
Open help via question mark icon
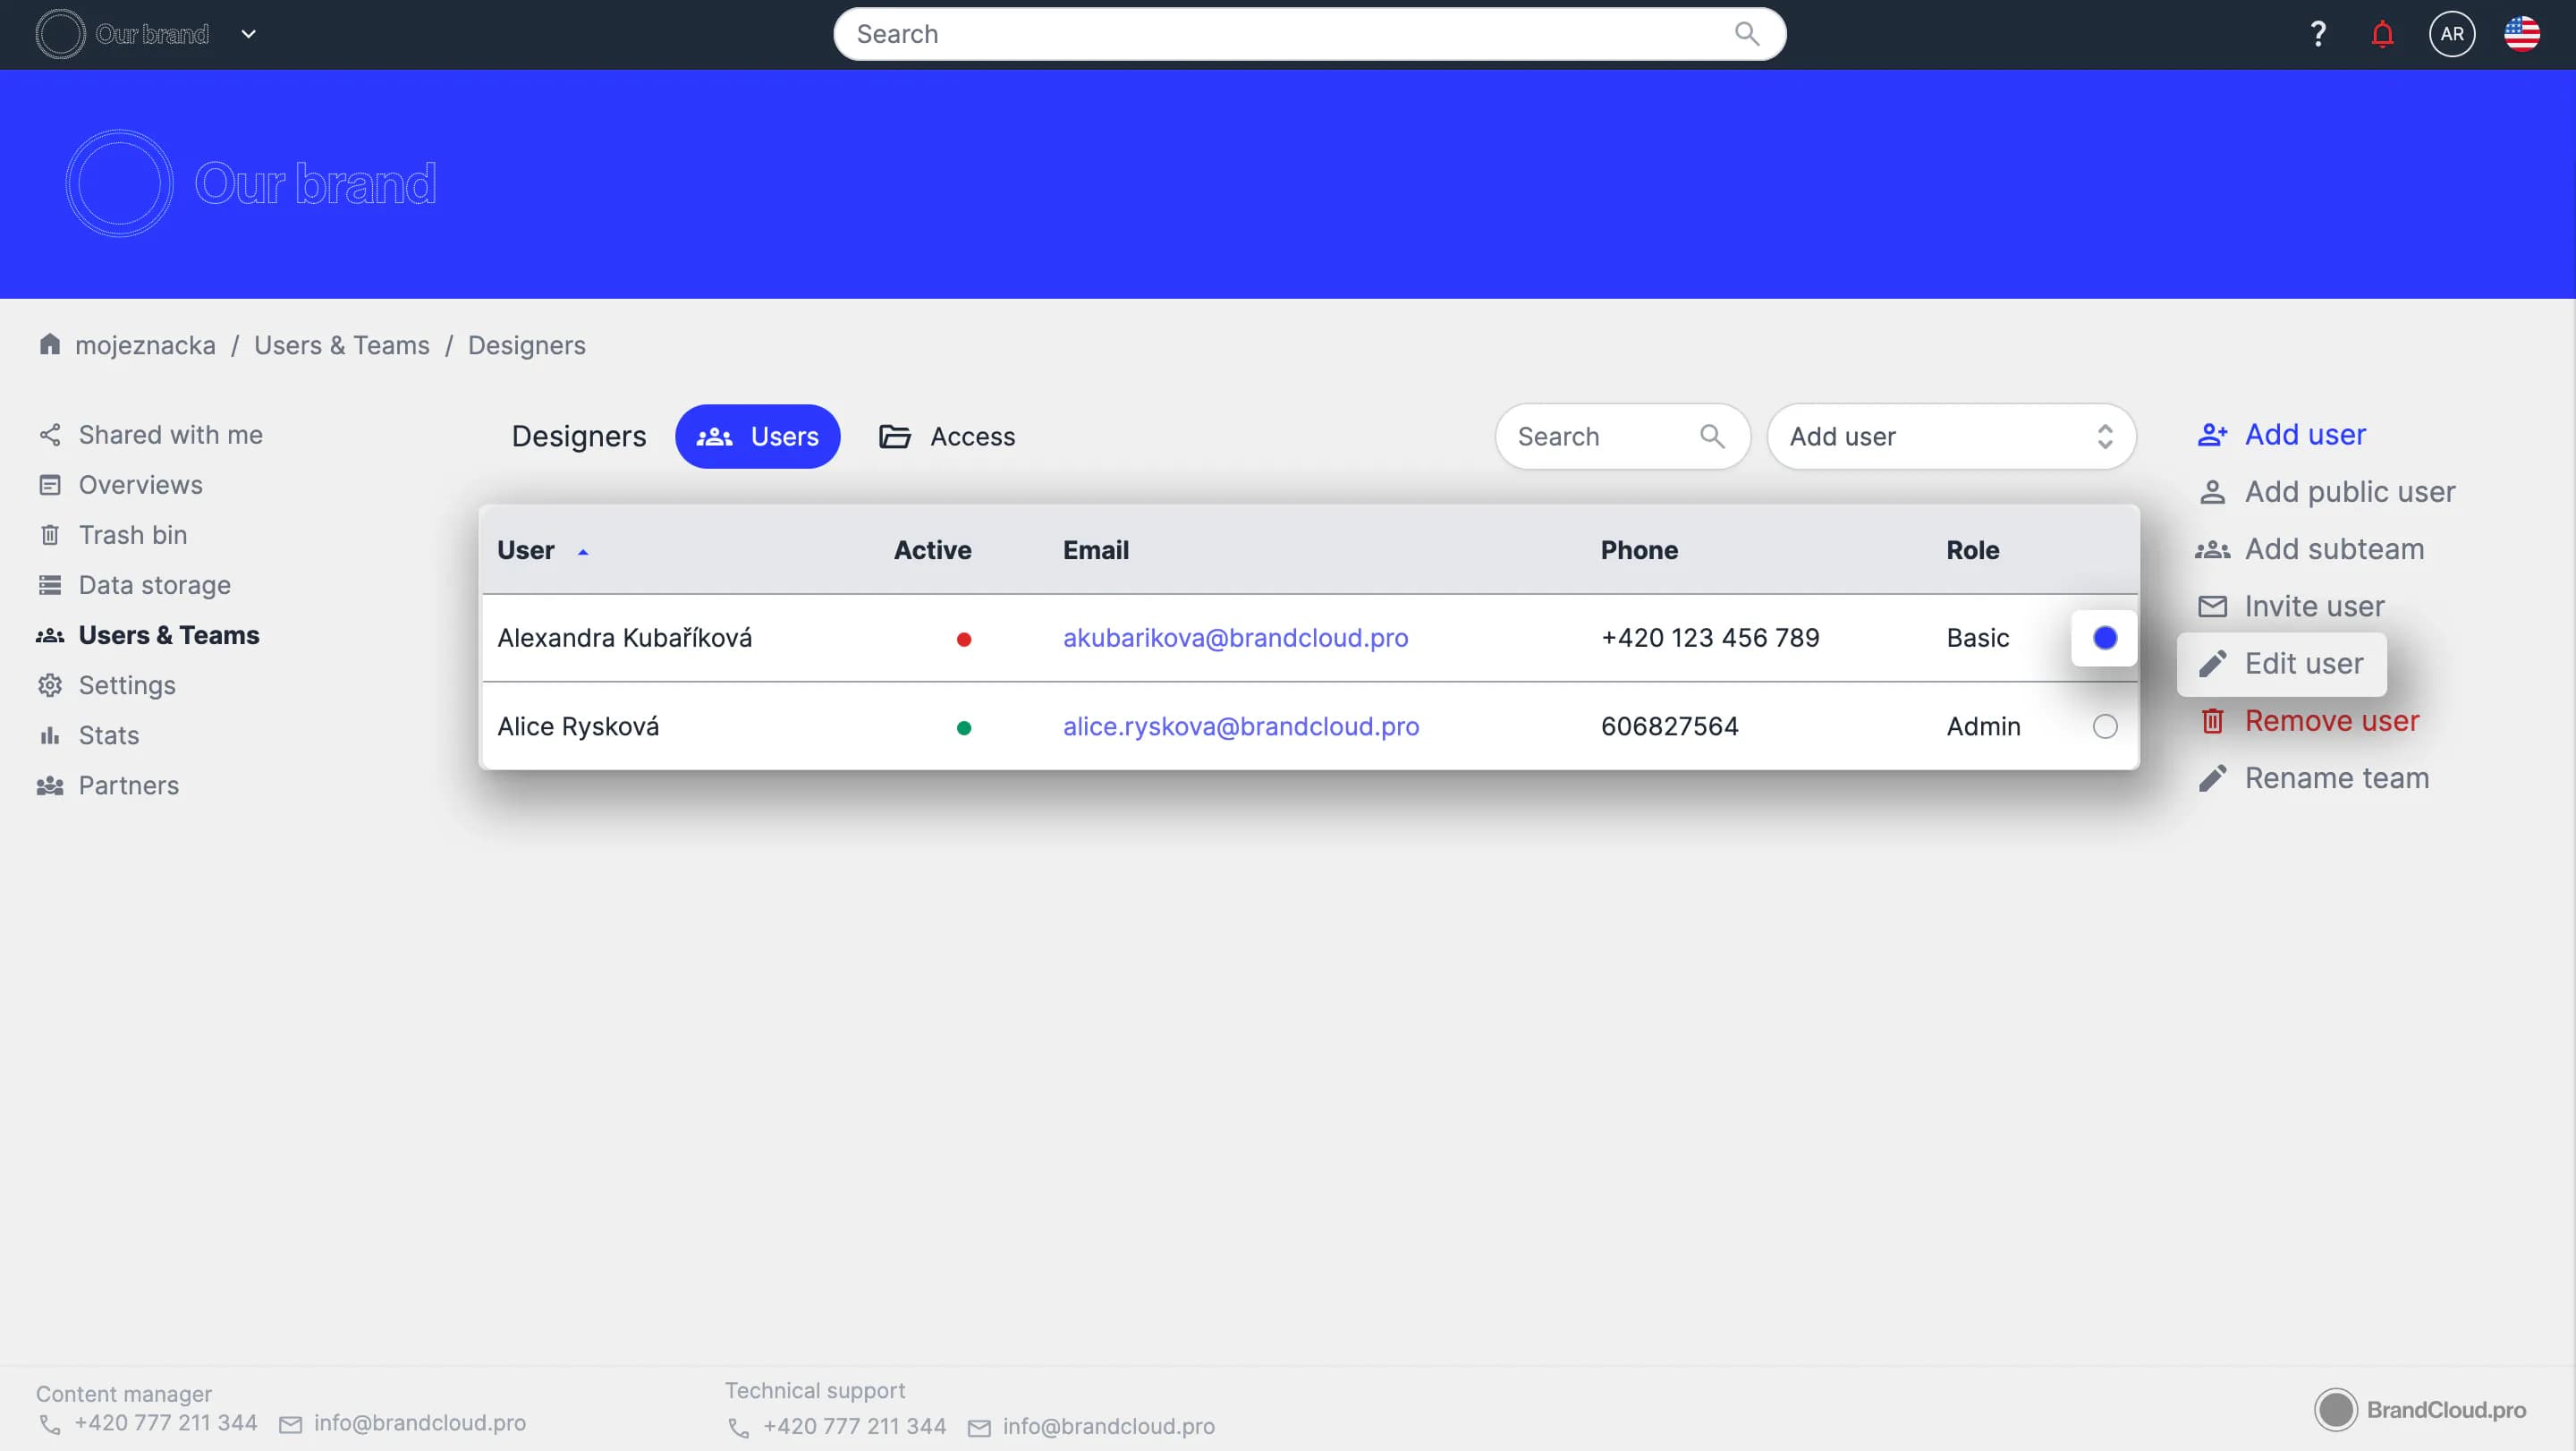pyautogui.click(x=2318, y=34)
